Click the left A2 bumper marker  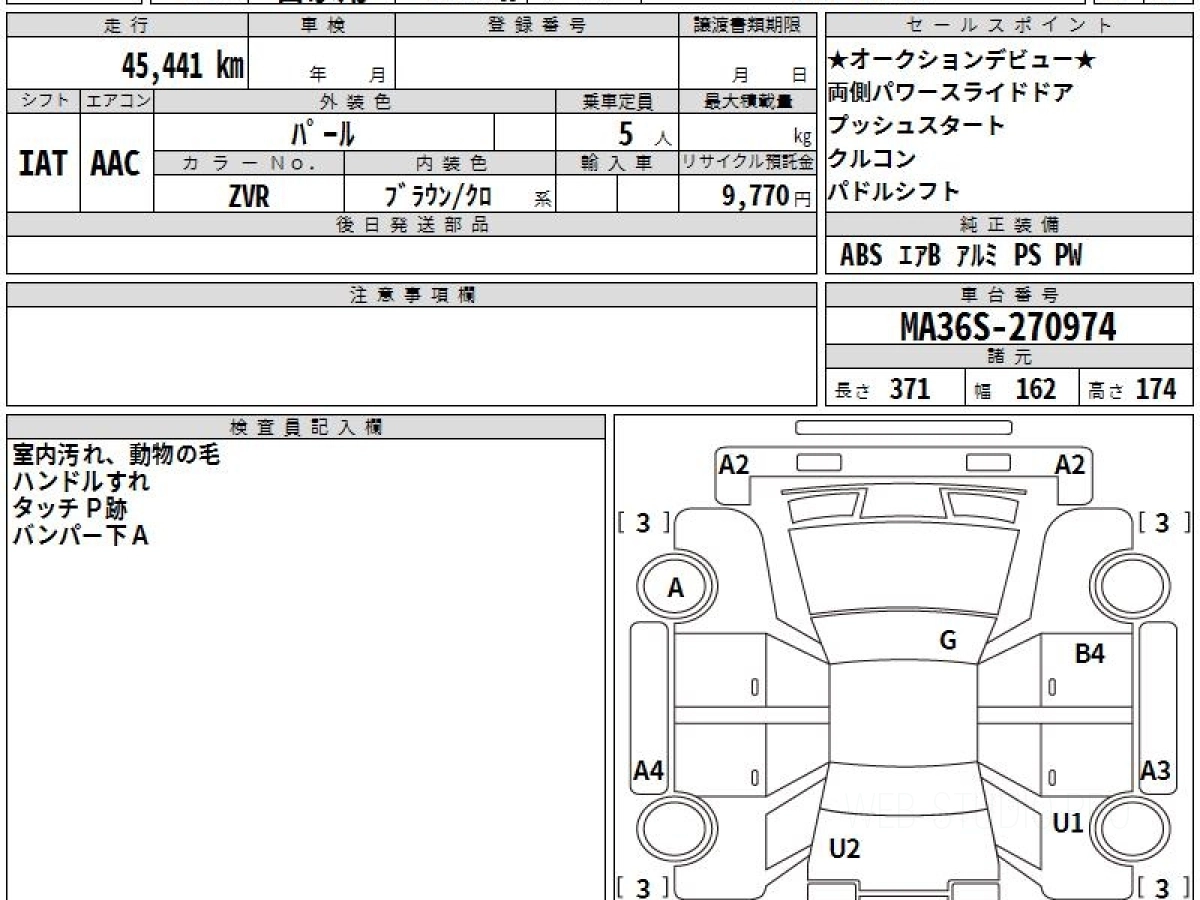tap(734, 464)
